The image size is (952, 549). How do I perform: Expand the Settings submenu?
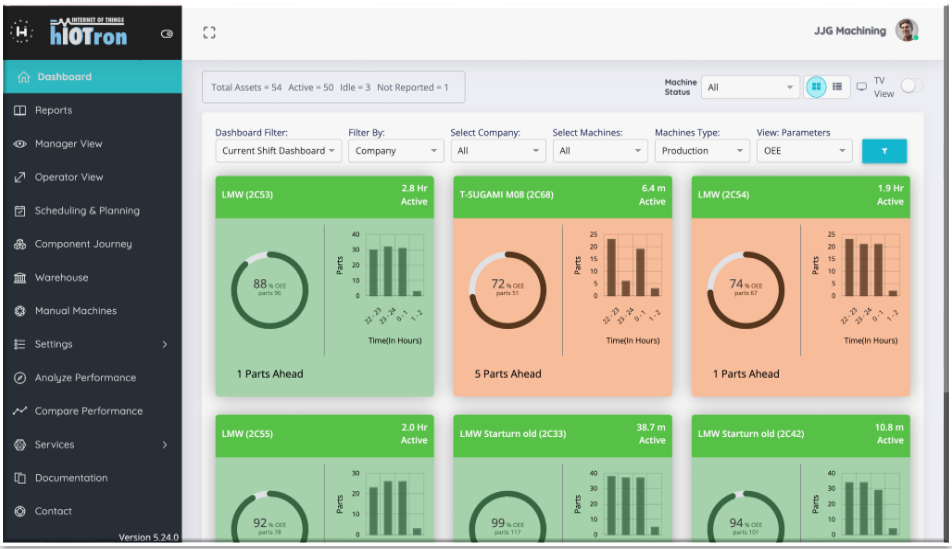tap(90, 344)
